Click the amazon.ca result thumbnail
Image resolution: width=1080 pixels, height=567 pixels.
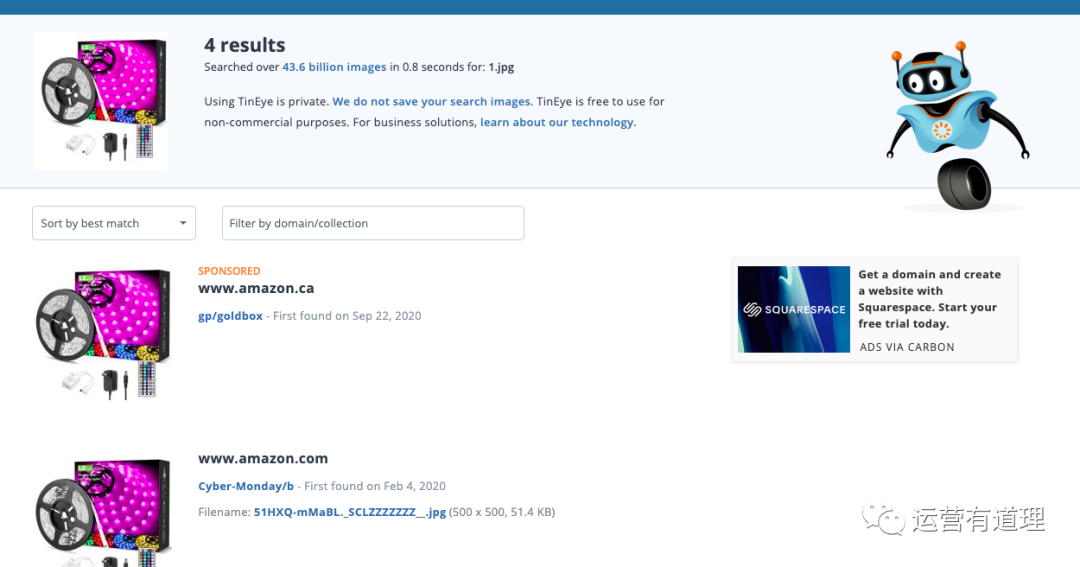103,333
